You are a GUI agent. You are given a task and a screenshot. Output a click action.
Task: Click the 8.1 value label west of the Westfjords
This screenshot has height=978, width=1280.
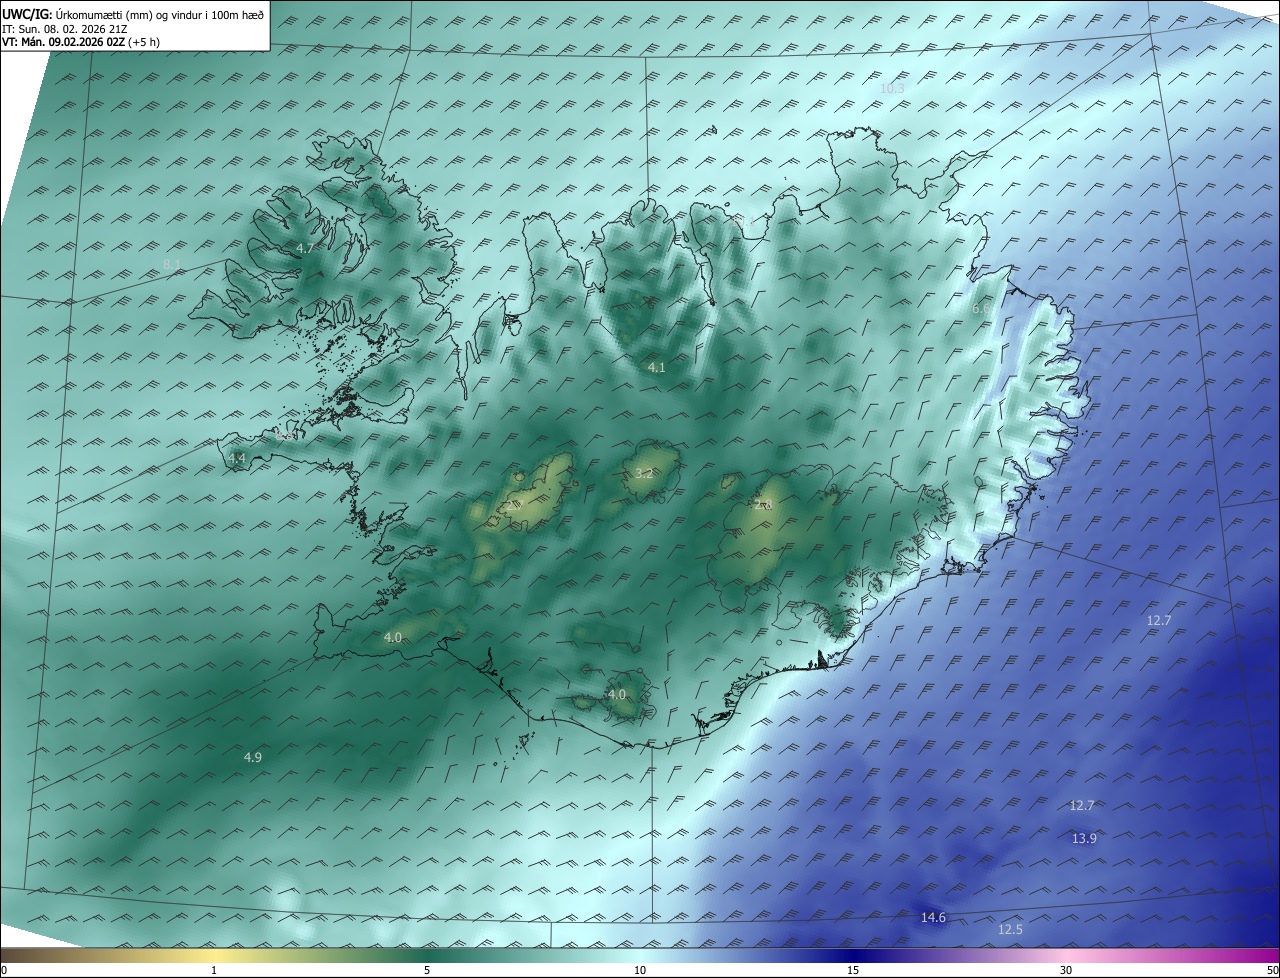(x=172, y=264)
